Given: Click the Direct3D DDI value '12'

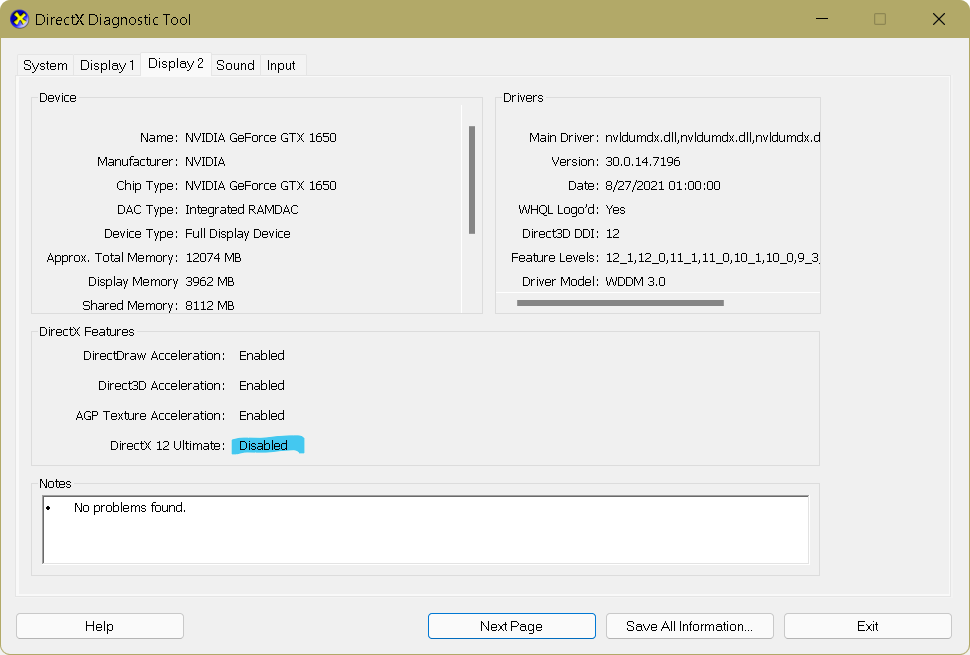Looking at the screenshot, I should 612,234.
